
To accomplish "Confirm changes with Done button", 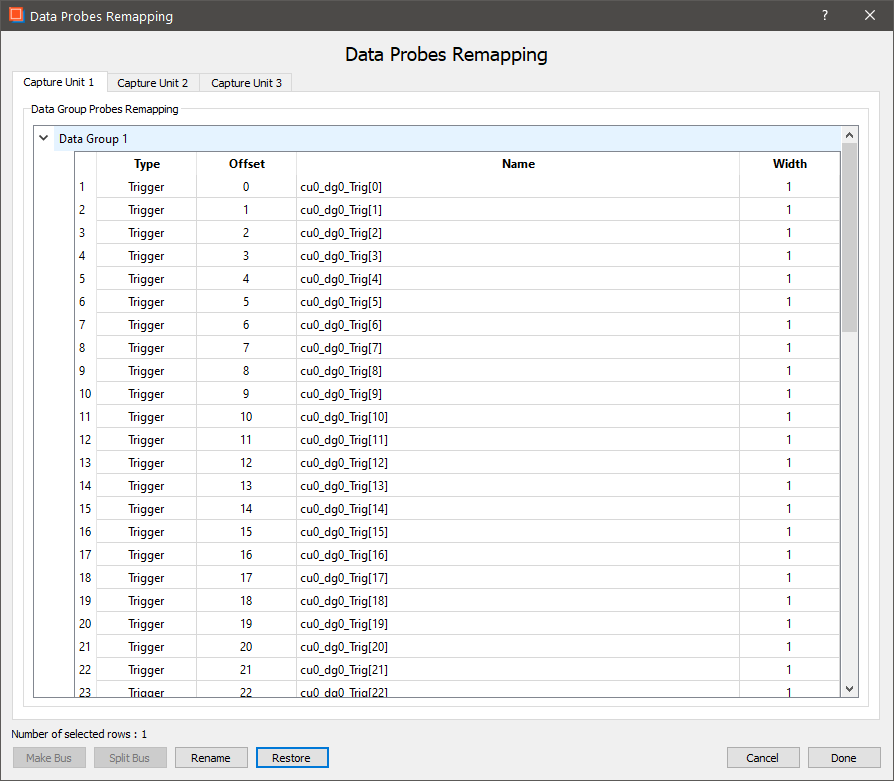I will click(844, 758).
